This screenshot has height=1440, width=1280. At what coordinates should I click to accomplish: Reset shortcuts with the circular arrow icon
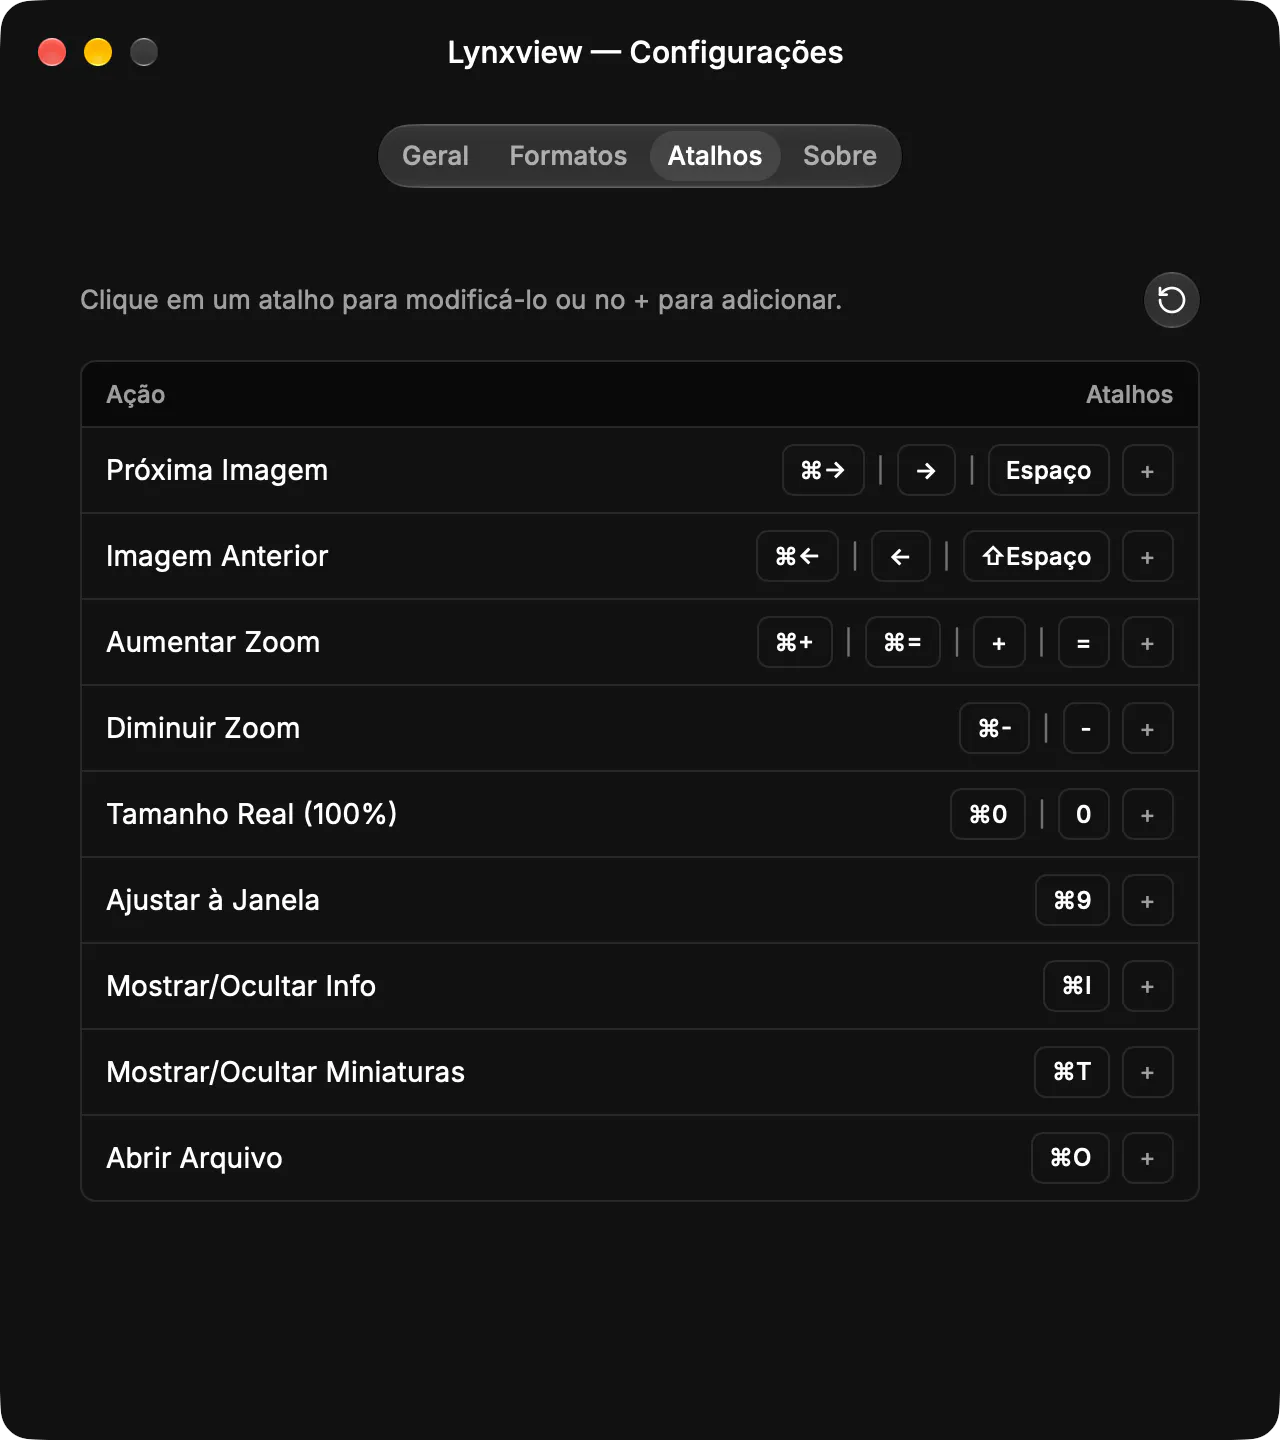(1171, 300)
